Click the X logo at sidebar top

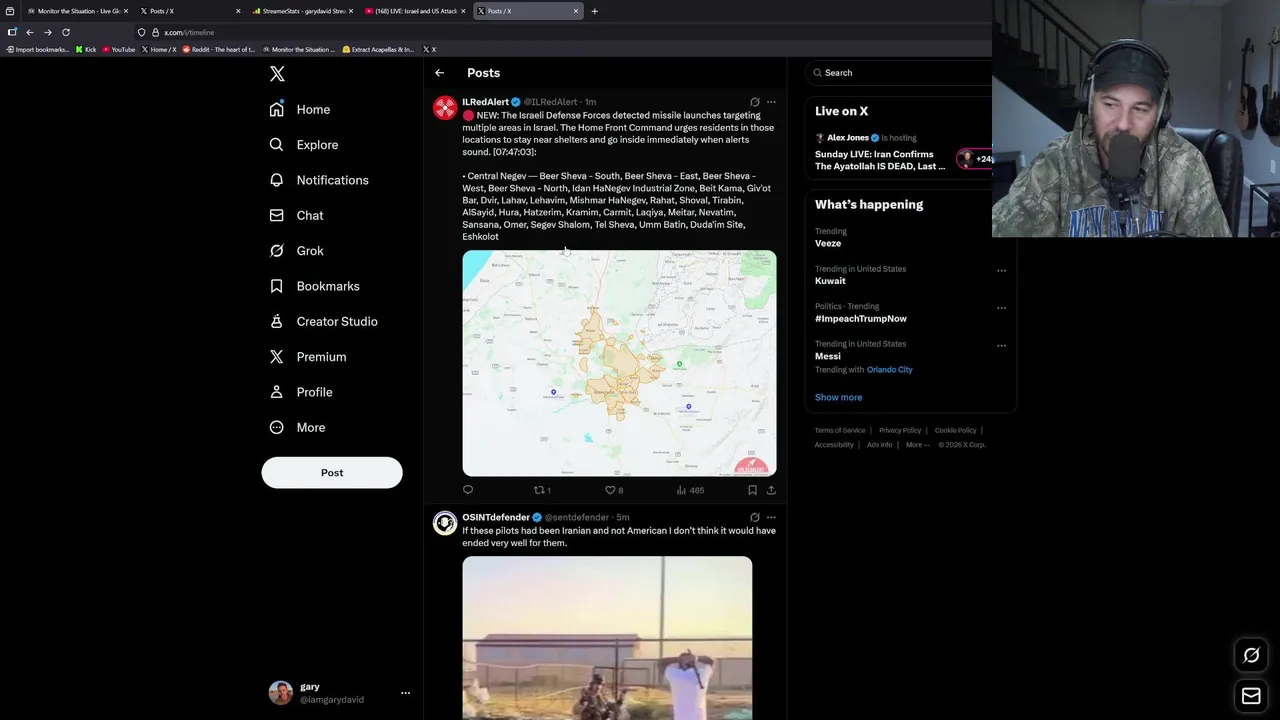click(277, 74)
